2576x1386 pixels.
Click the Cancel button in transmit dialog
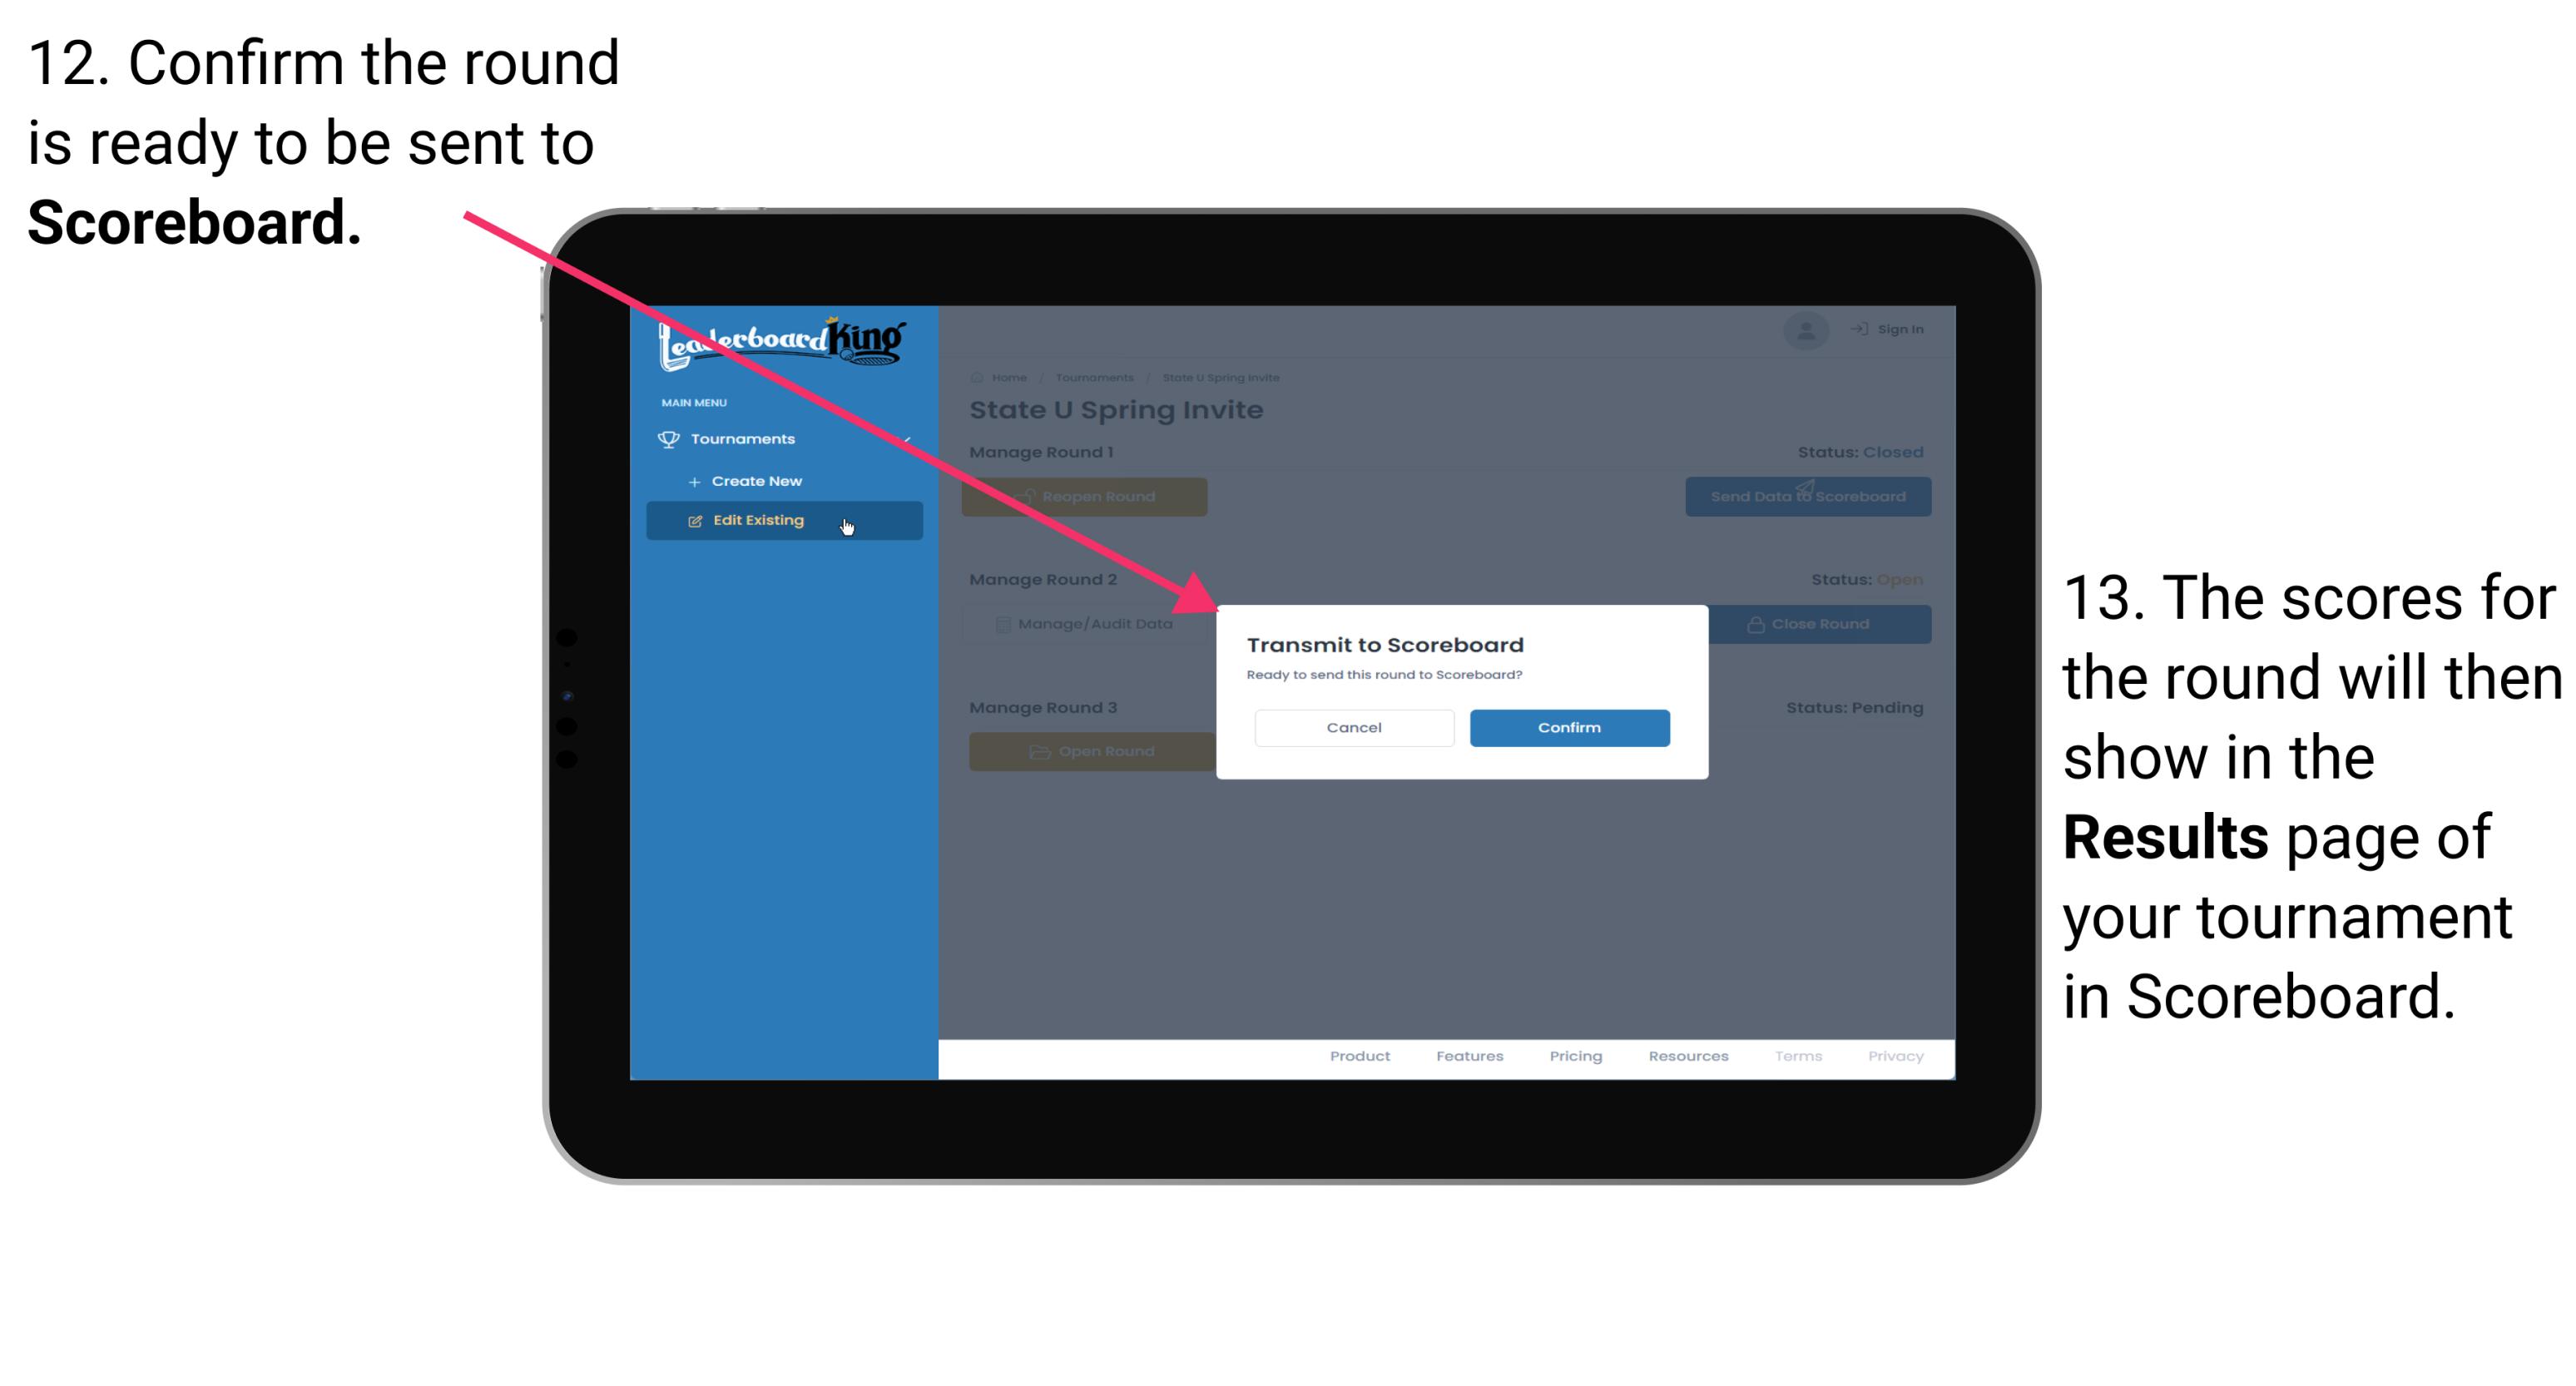[1354, 725]
